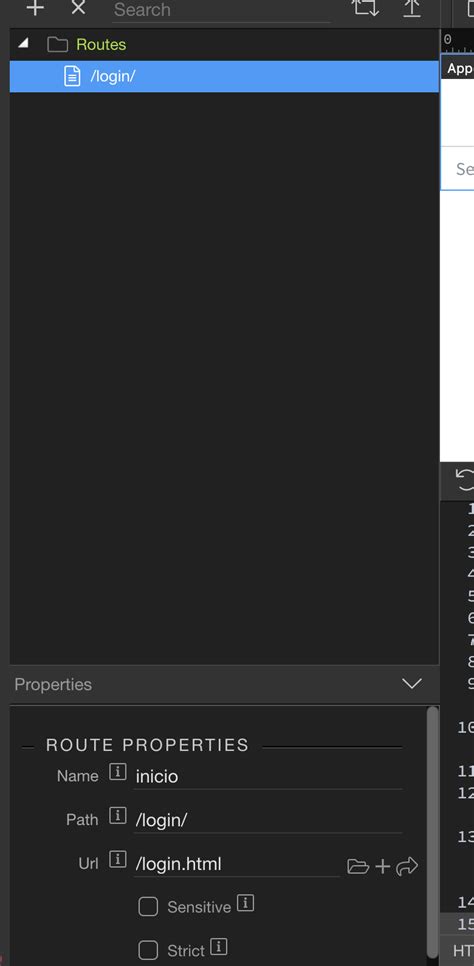Select the /login/ route item
The width and height of the screenshot is (474, 966).
(x=224, y=76)
